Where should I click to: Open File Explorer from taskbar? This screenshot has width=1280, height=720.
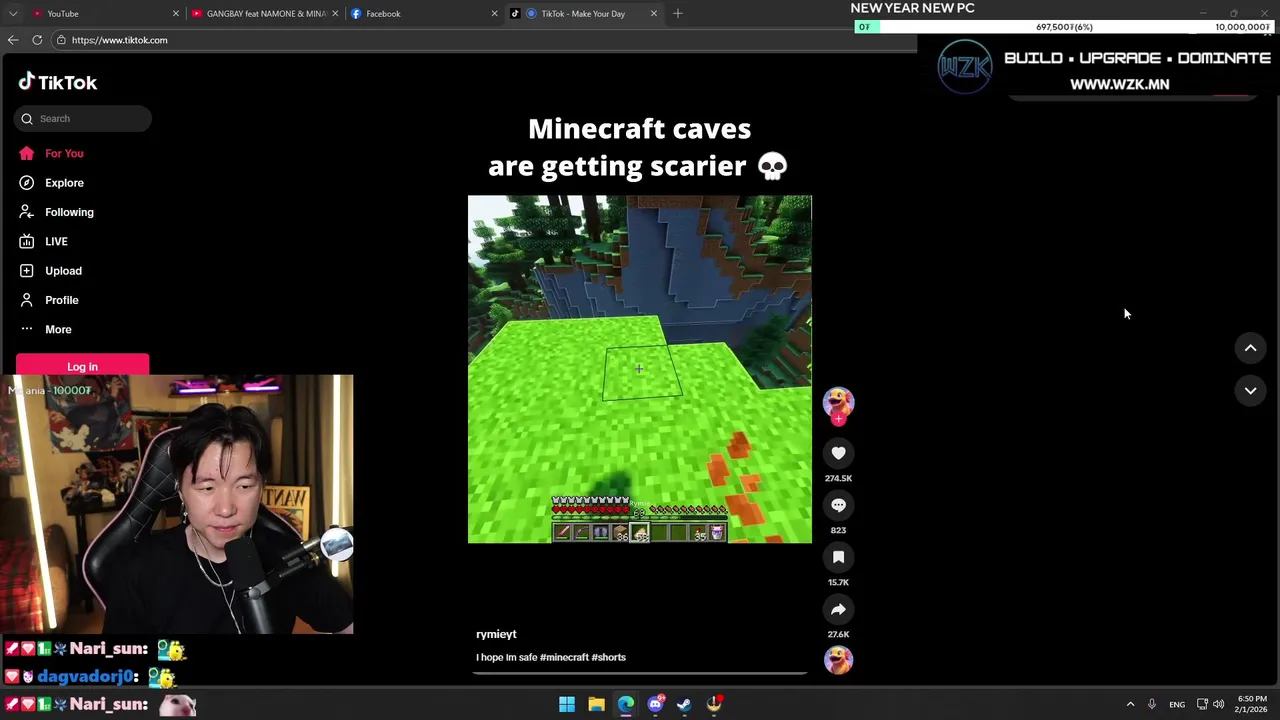[596, 704]
